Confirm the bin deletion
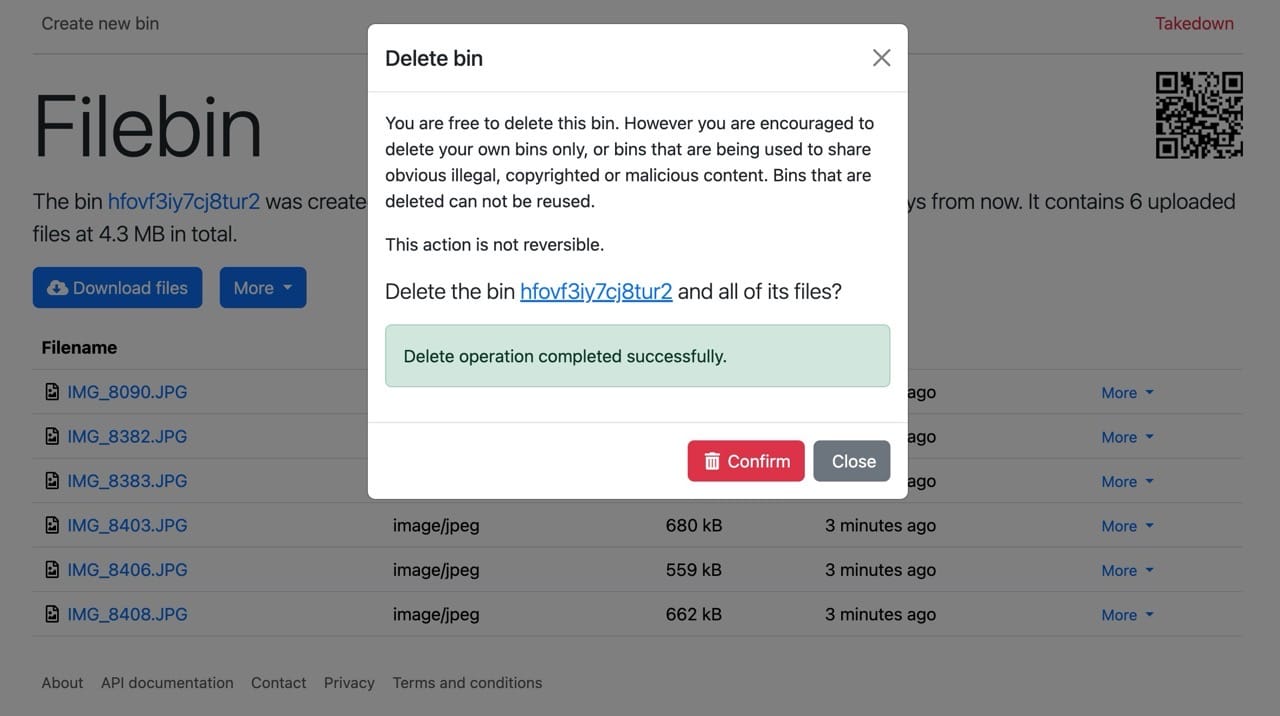 746,461
